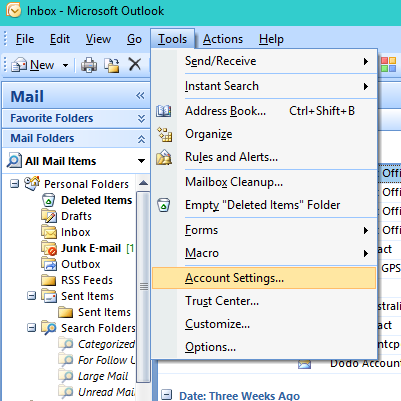Click the Address Book icon in menu
Screen dimensions: 401x401
[164, 111]
